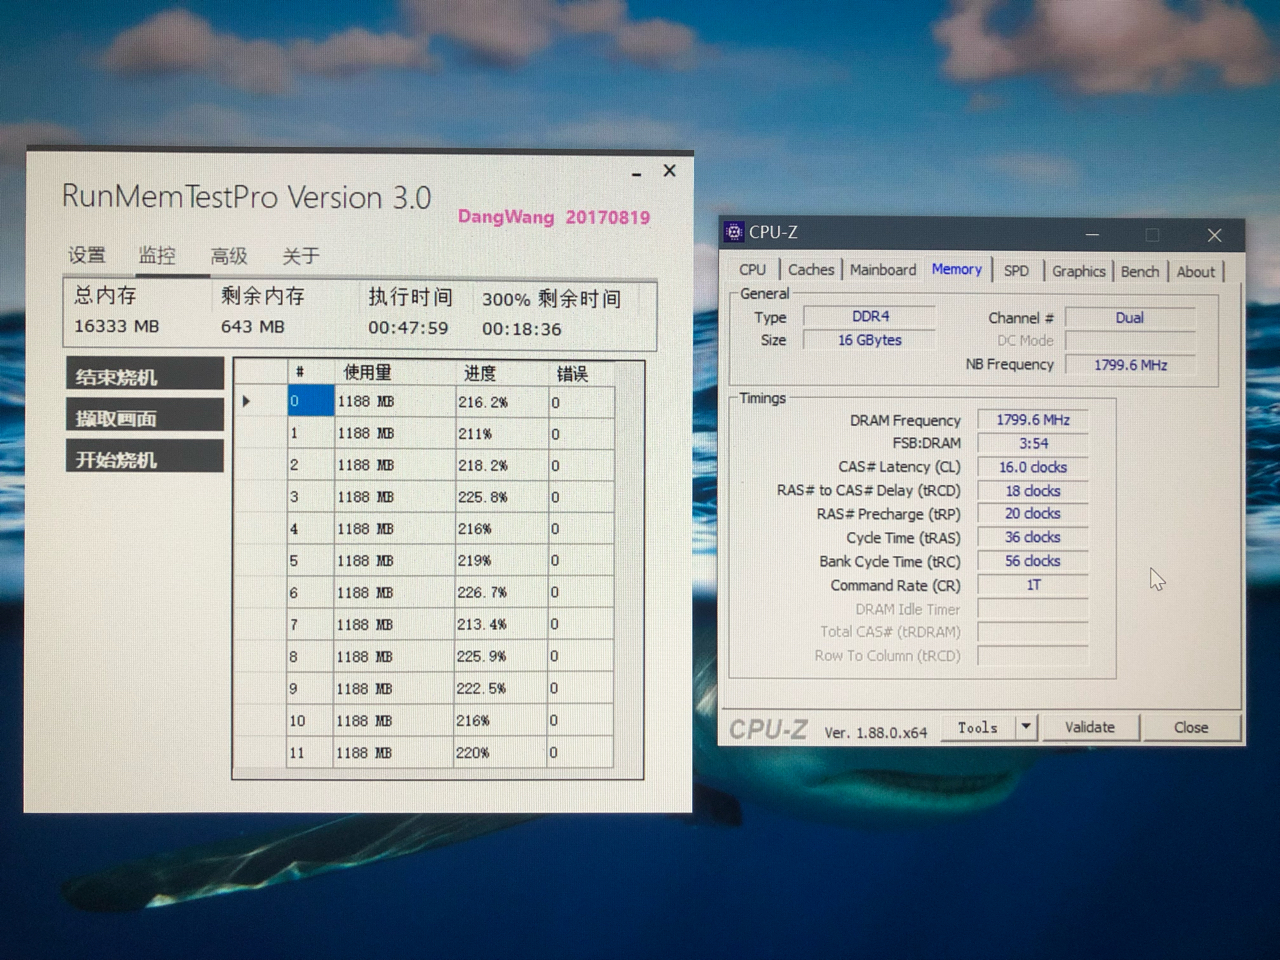Click the CPU-Z app icon in title bar
1280x960 pixels.
click(x=734, y=232)
